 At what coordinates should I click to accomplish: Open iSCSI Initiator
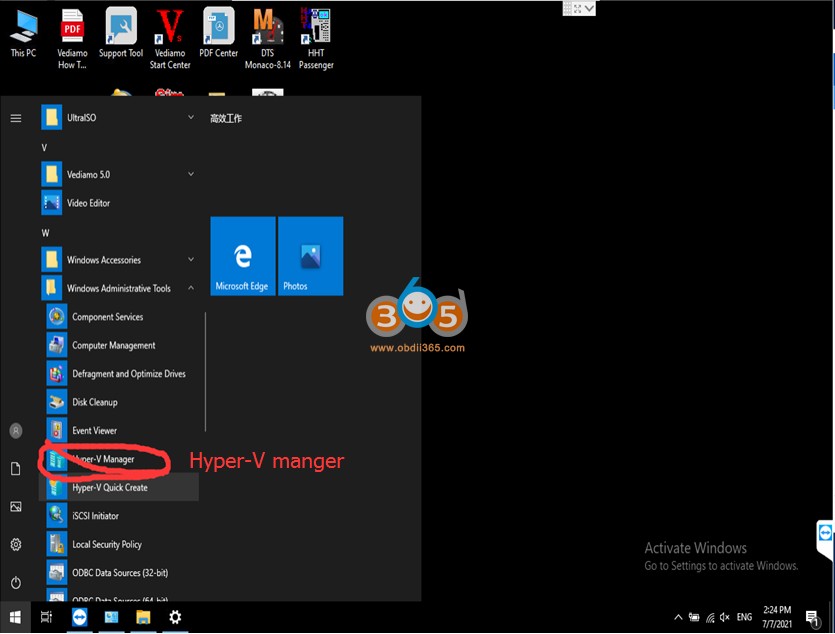point(121,516)
